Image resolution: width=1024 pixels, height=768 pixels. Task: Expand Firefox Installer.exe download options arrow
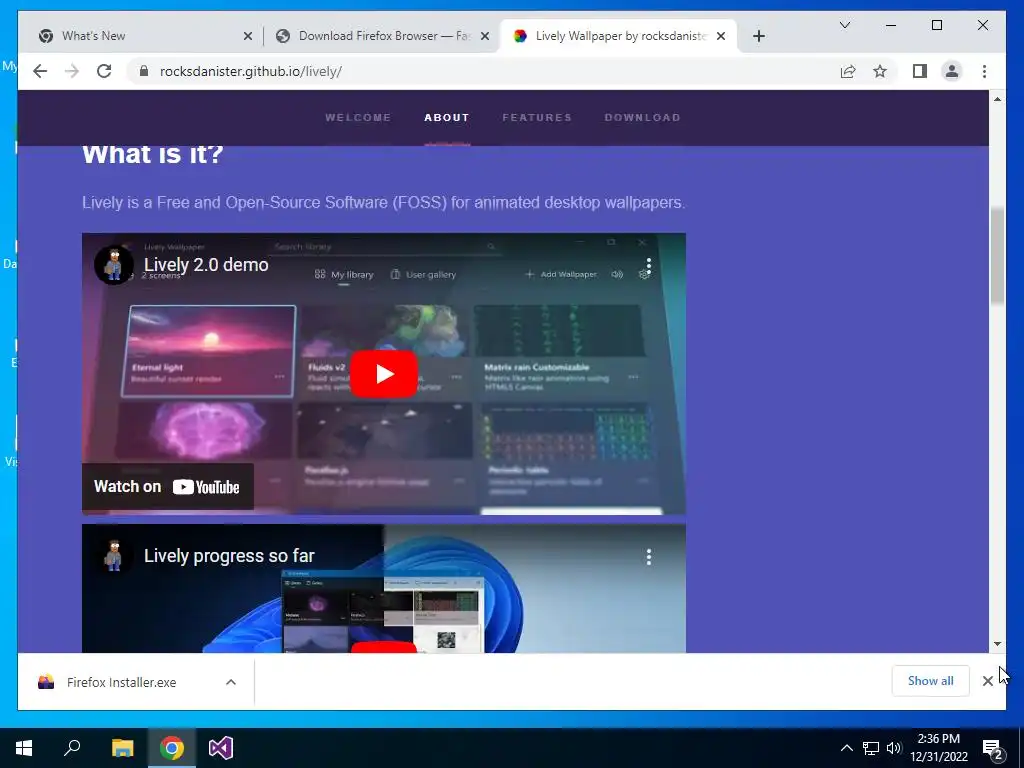(x=231, y=682)
